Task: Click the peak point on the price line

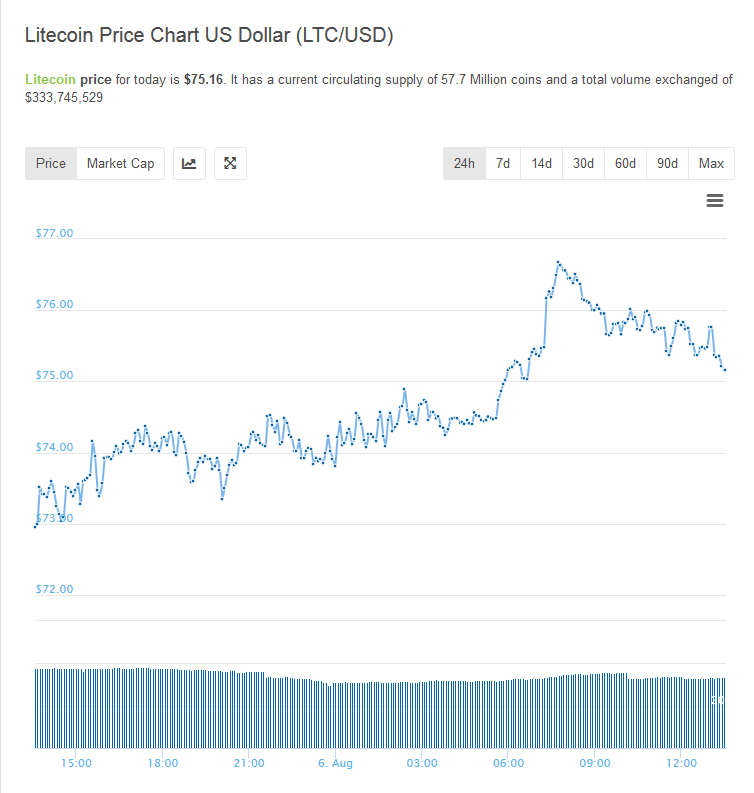Action: pos(558,262)
